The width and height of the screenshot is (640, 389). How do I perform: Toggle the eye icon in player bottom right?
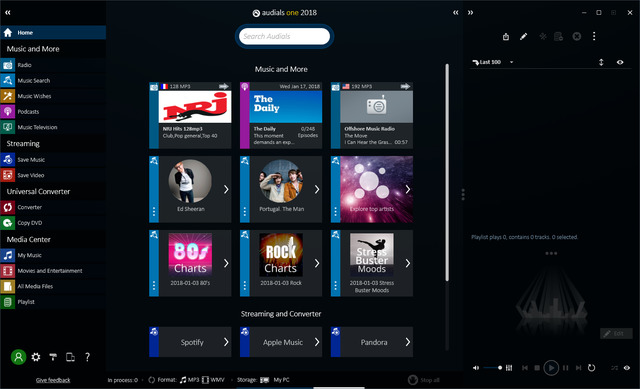(x=627, y=368)
